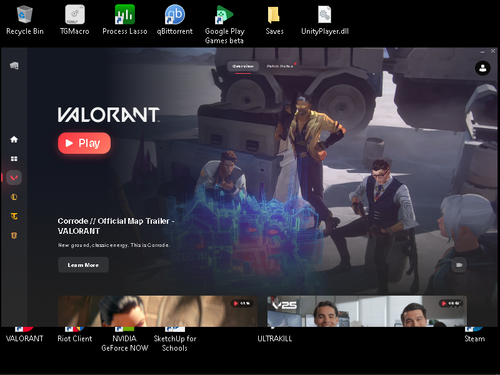Select the SketchUp for Schools shortcut label

175,343
